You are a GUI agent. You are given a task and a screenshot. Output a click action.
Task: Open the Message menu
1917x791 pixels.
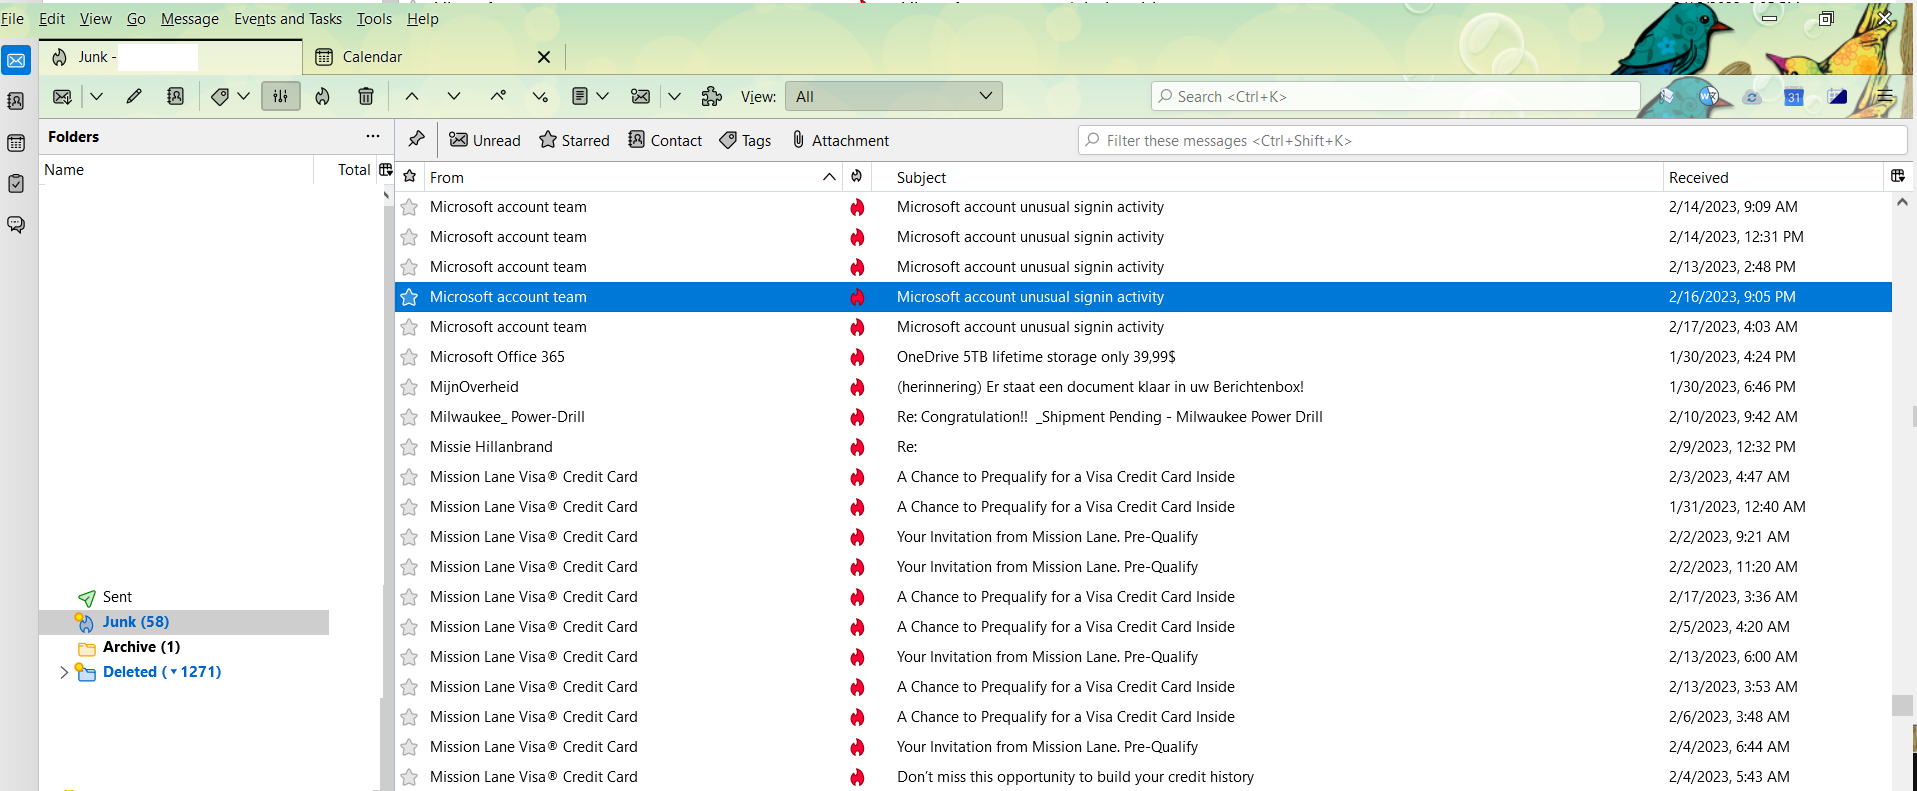190,18
